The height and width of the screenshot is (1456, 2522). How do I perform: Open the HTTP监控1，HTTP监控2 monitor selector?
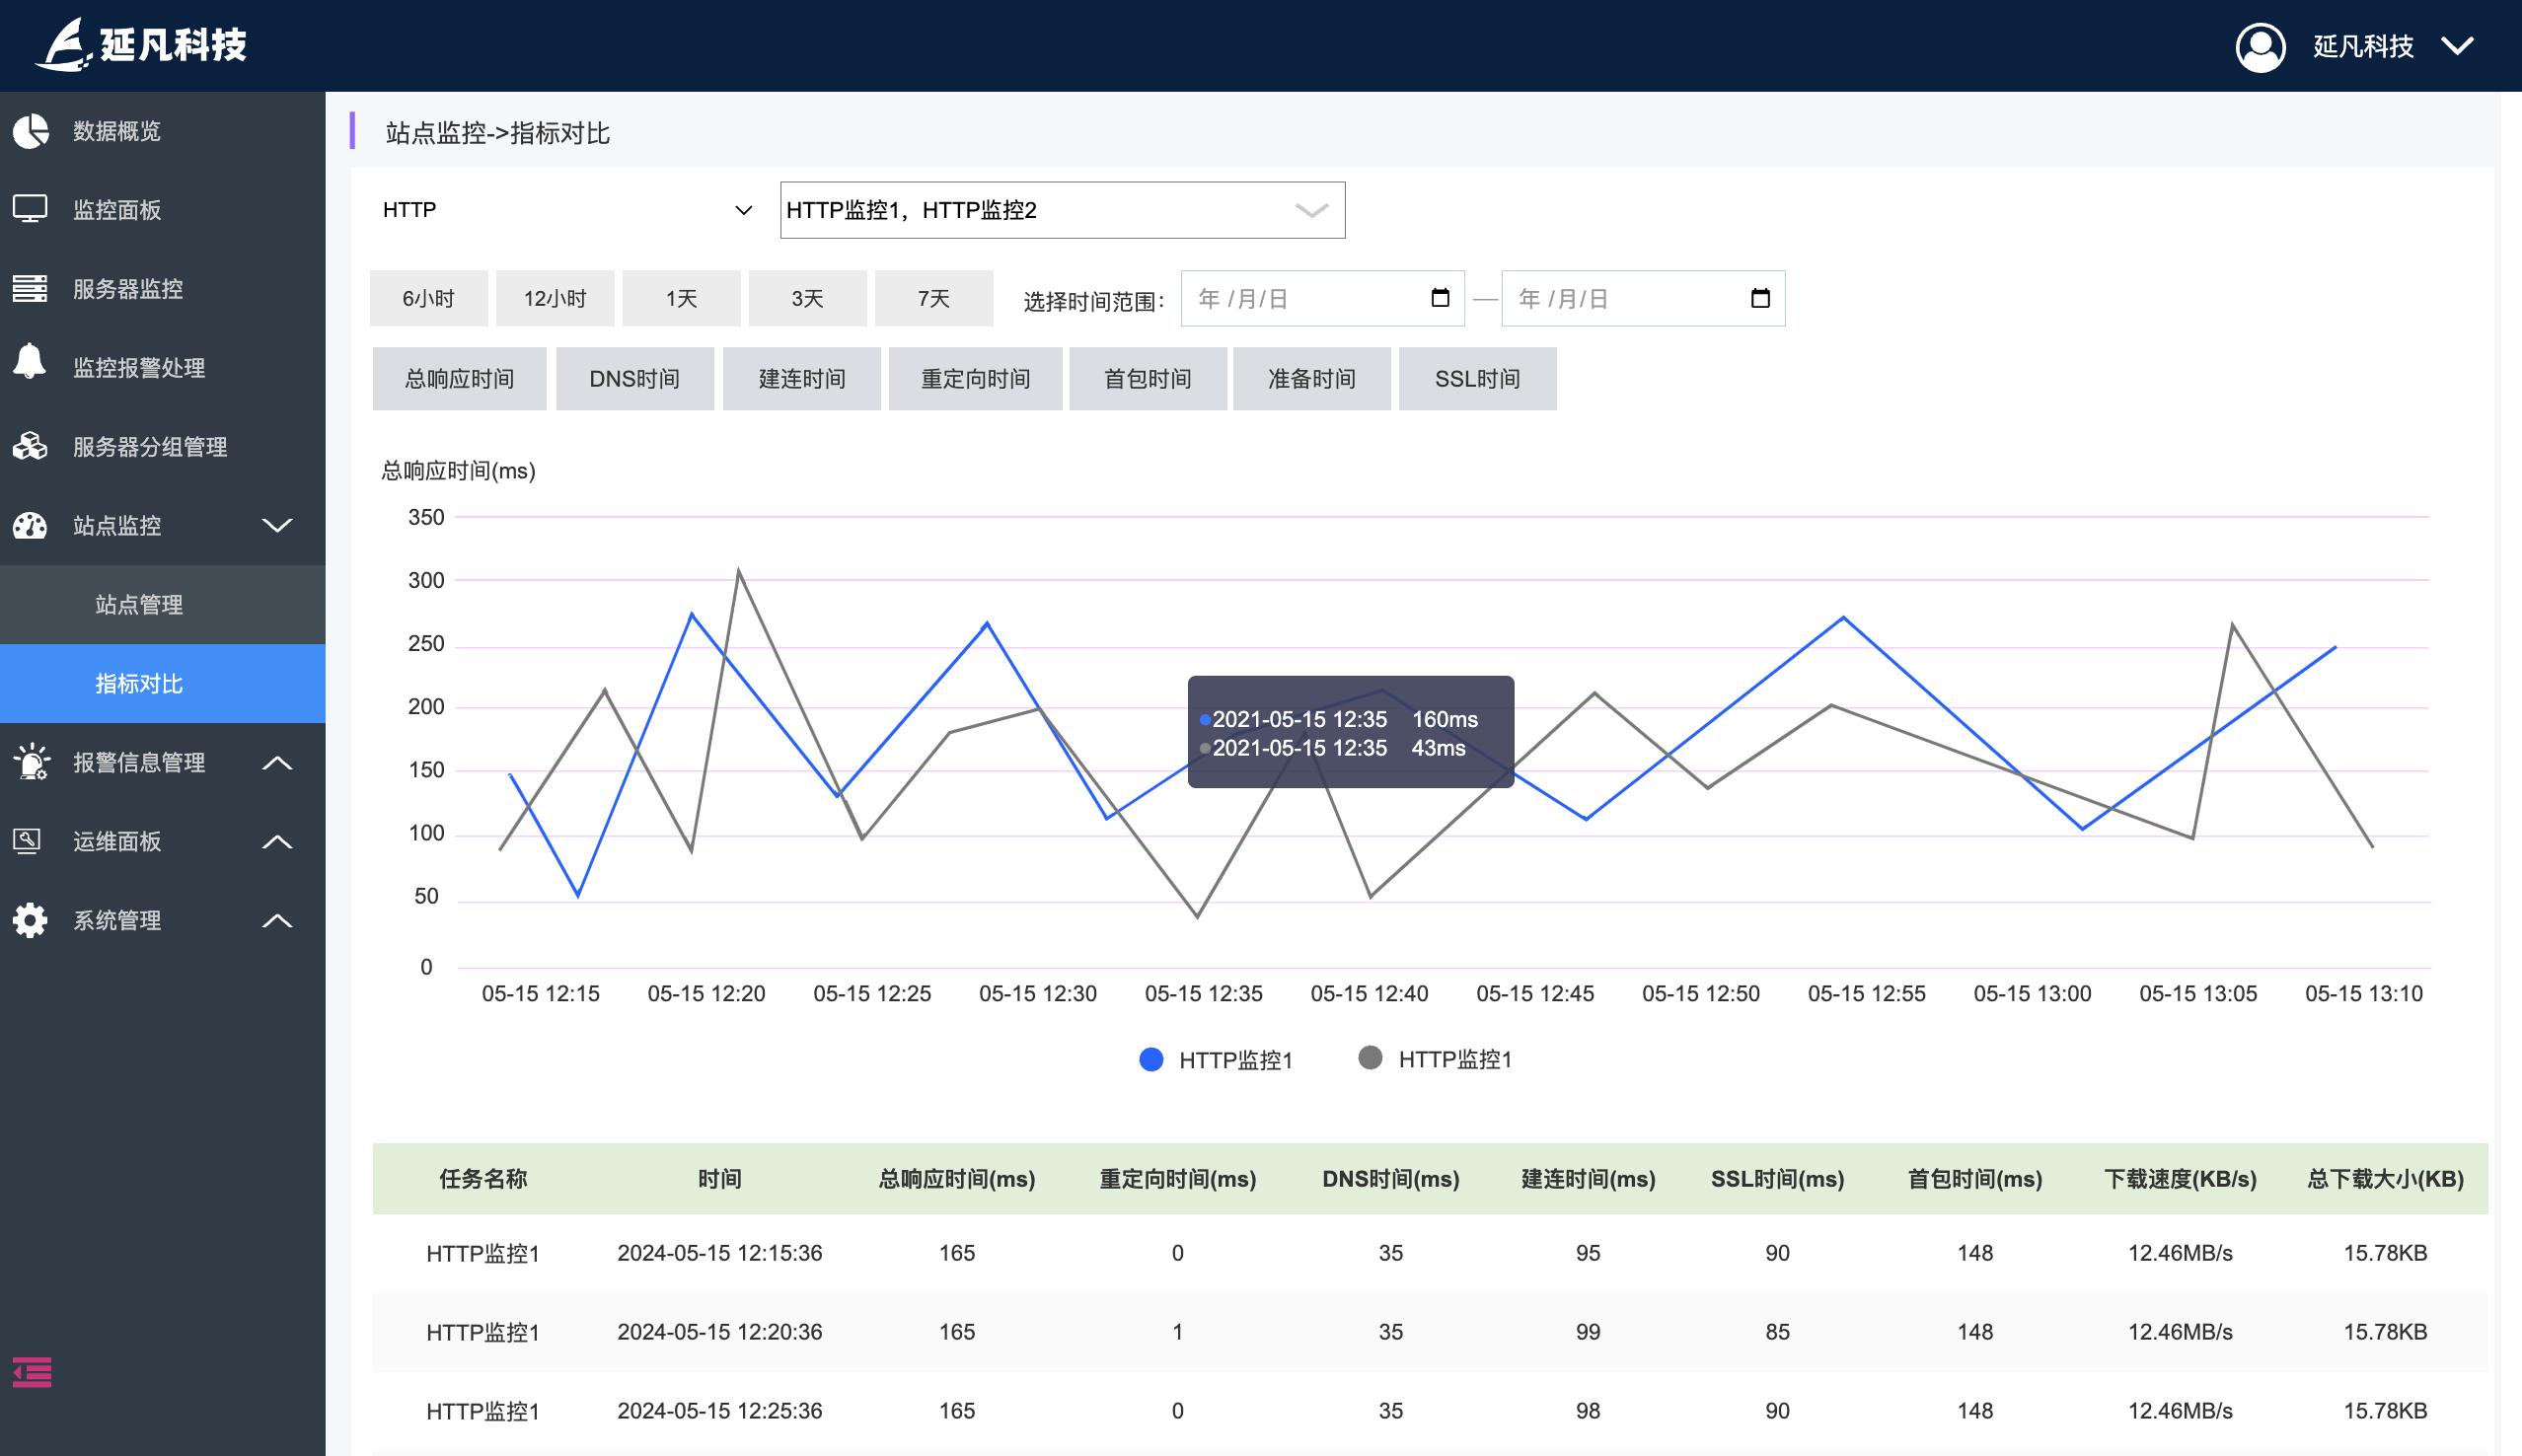[x=1062, y=210]
